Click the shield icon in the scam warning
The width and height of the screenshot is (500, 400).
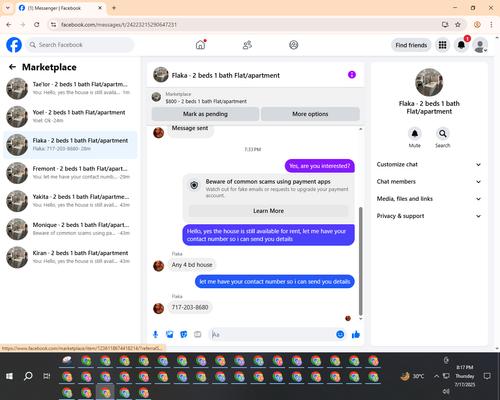pyautogui.click(x=194, y=185)
